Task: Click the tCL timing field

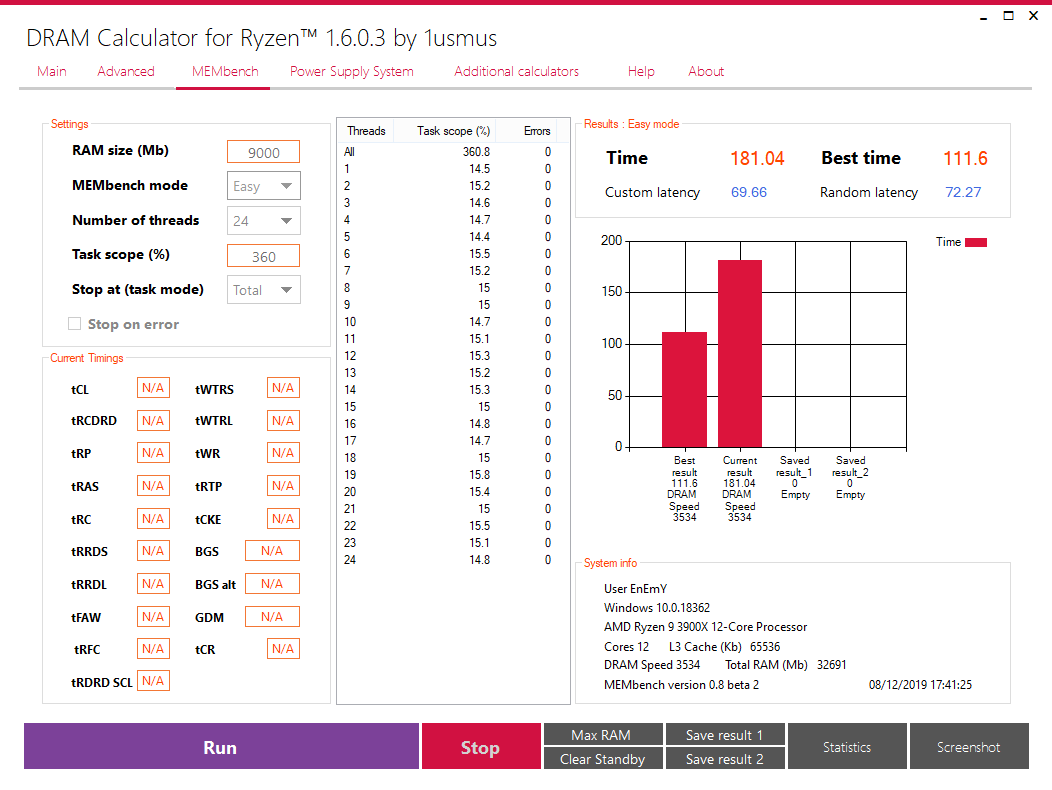Action: coord(153,388)
